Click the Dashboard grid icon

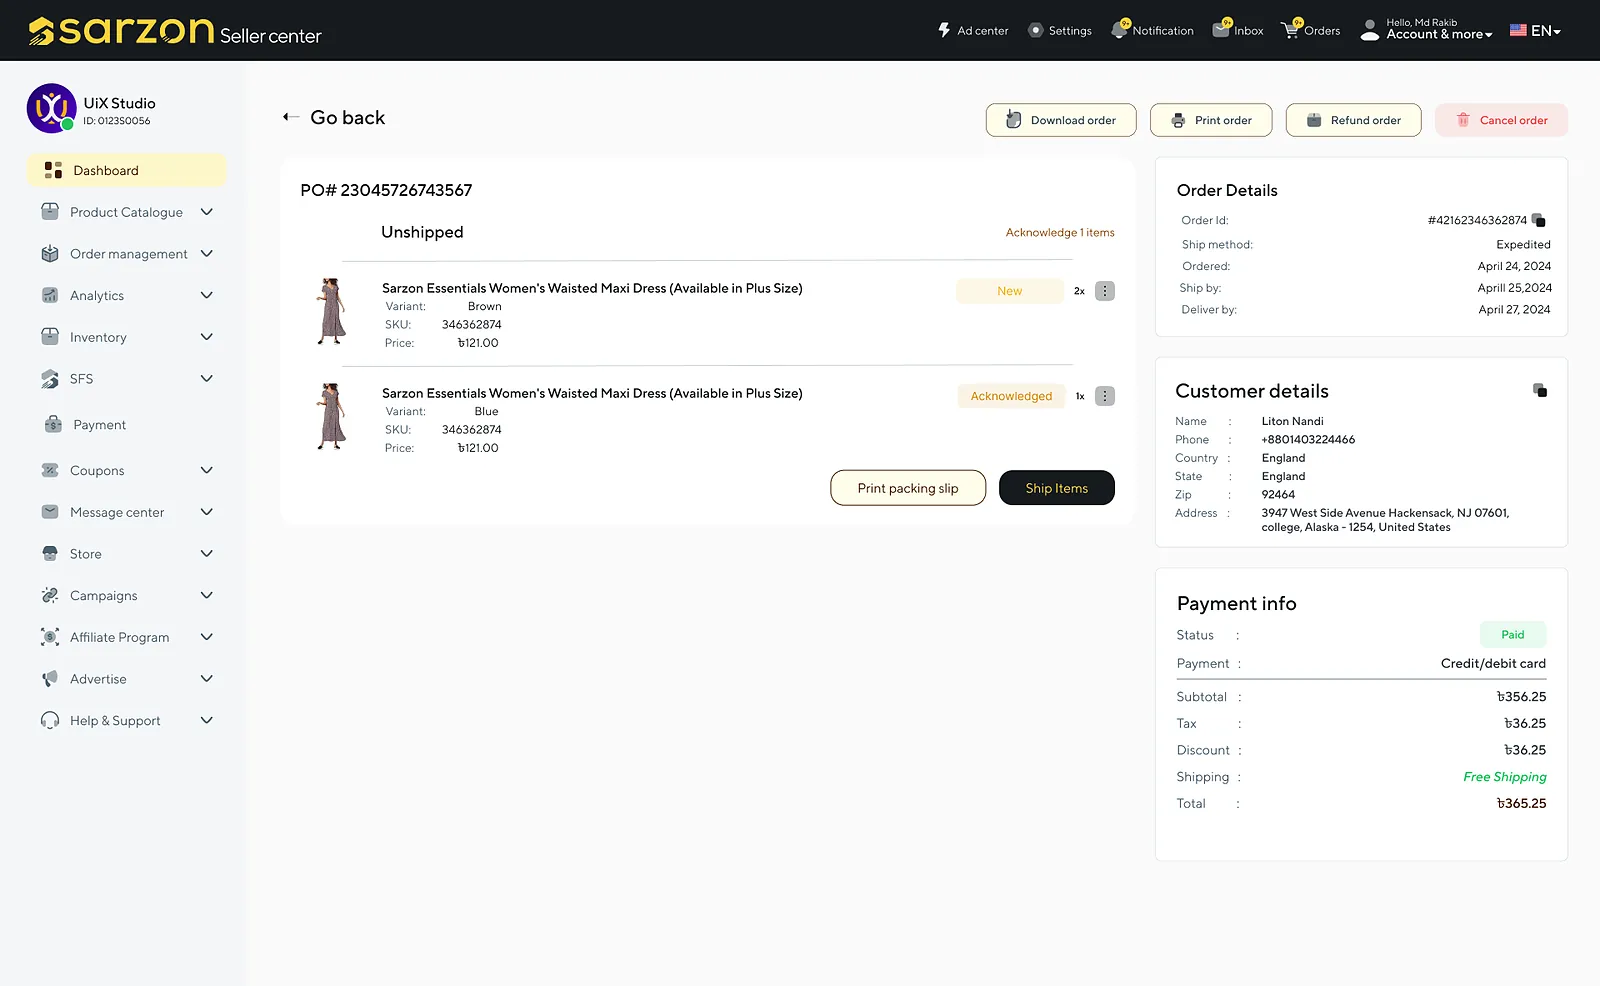click(x=54, y=170)
